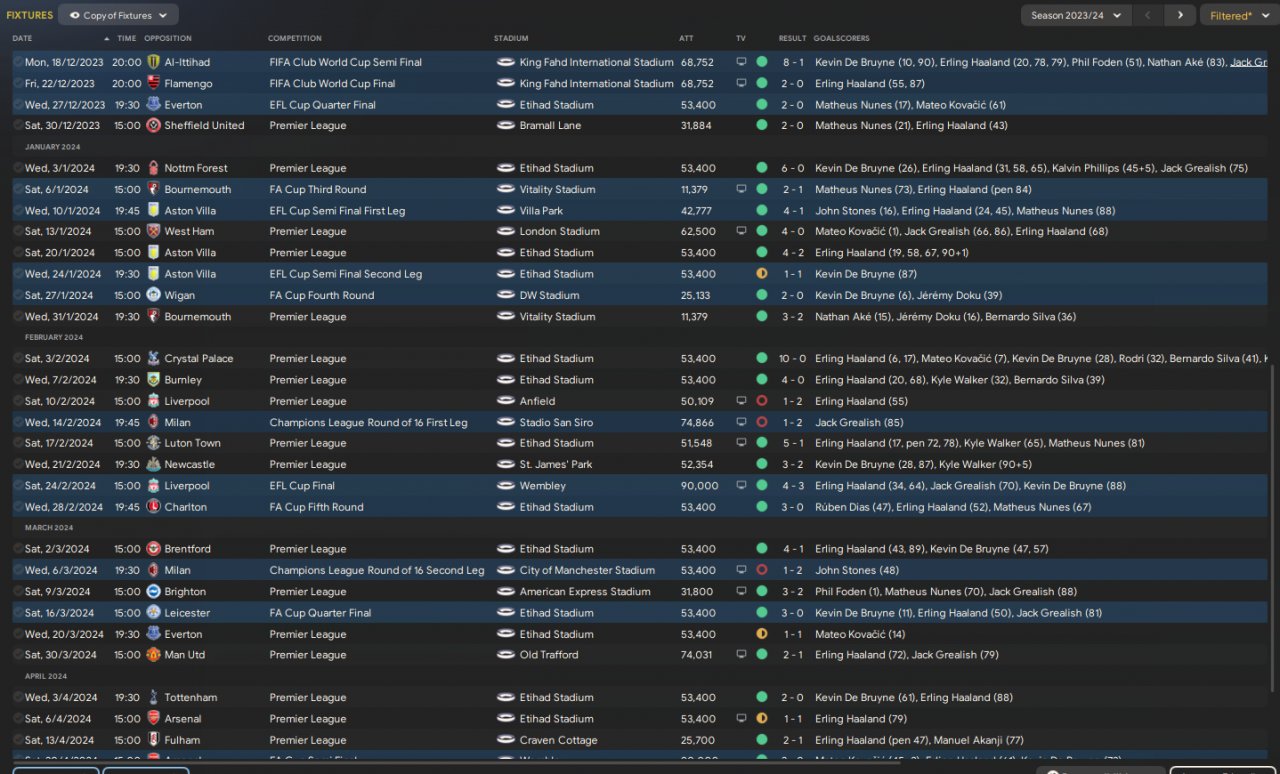Click the Man Utd crest icon
This screenshot has height=774, width=1280.
(153, 655)
